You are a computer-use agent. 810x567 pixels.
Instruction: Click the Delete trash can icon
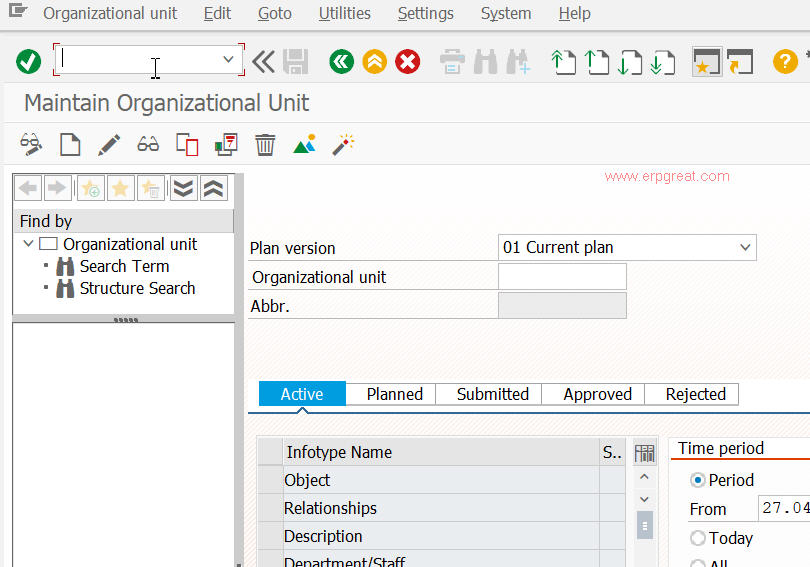[x=265, y=145]
